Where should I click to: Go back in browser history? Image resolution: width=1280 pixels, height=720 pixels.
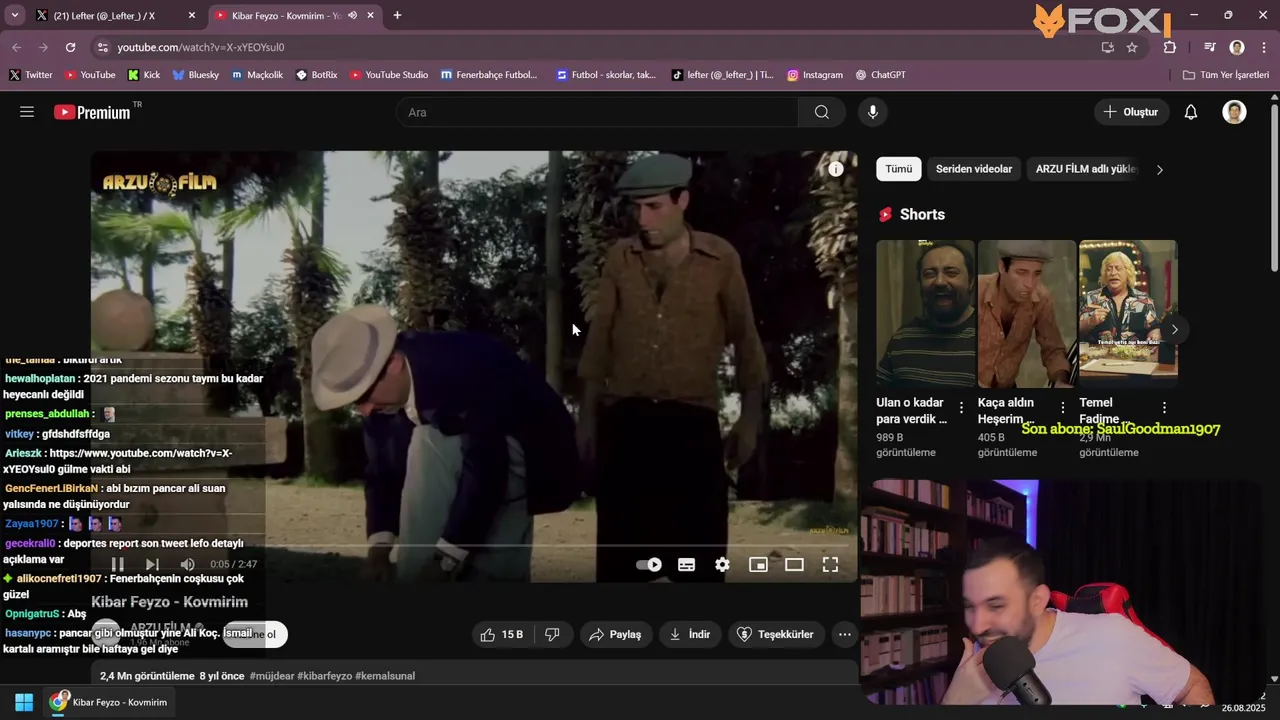(16, 47)
